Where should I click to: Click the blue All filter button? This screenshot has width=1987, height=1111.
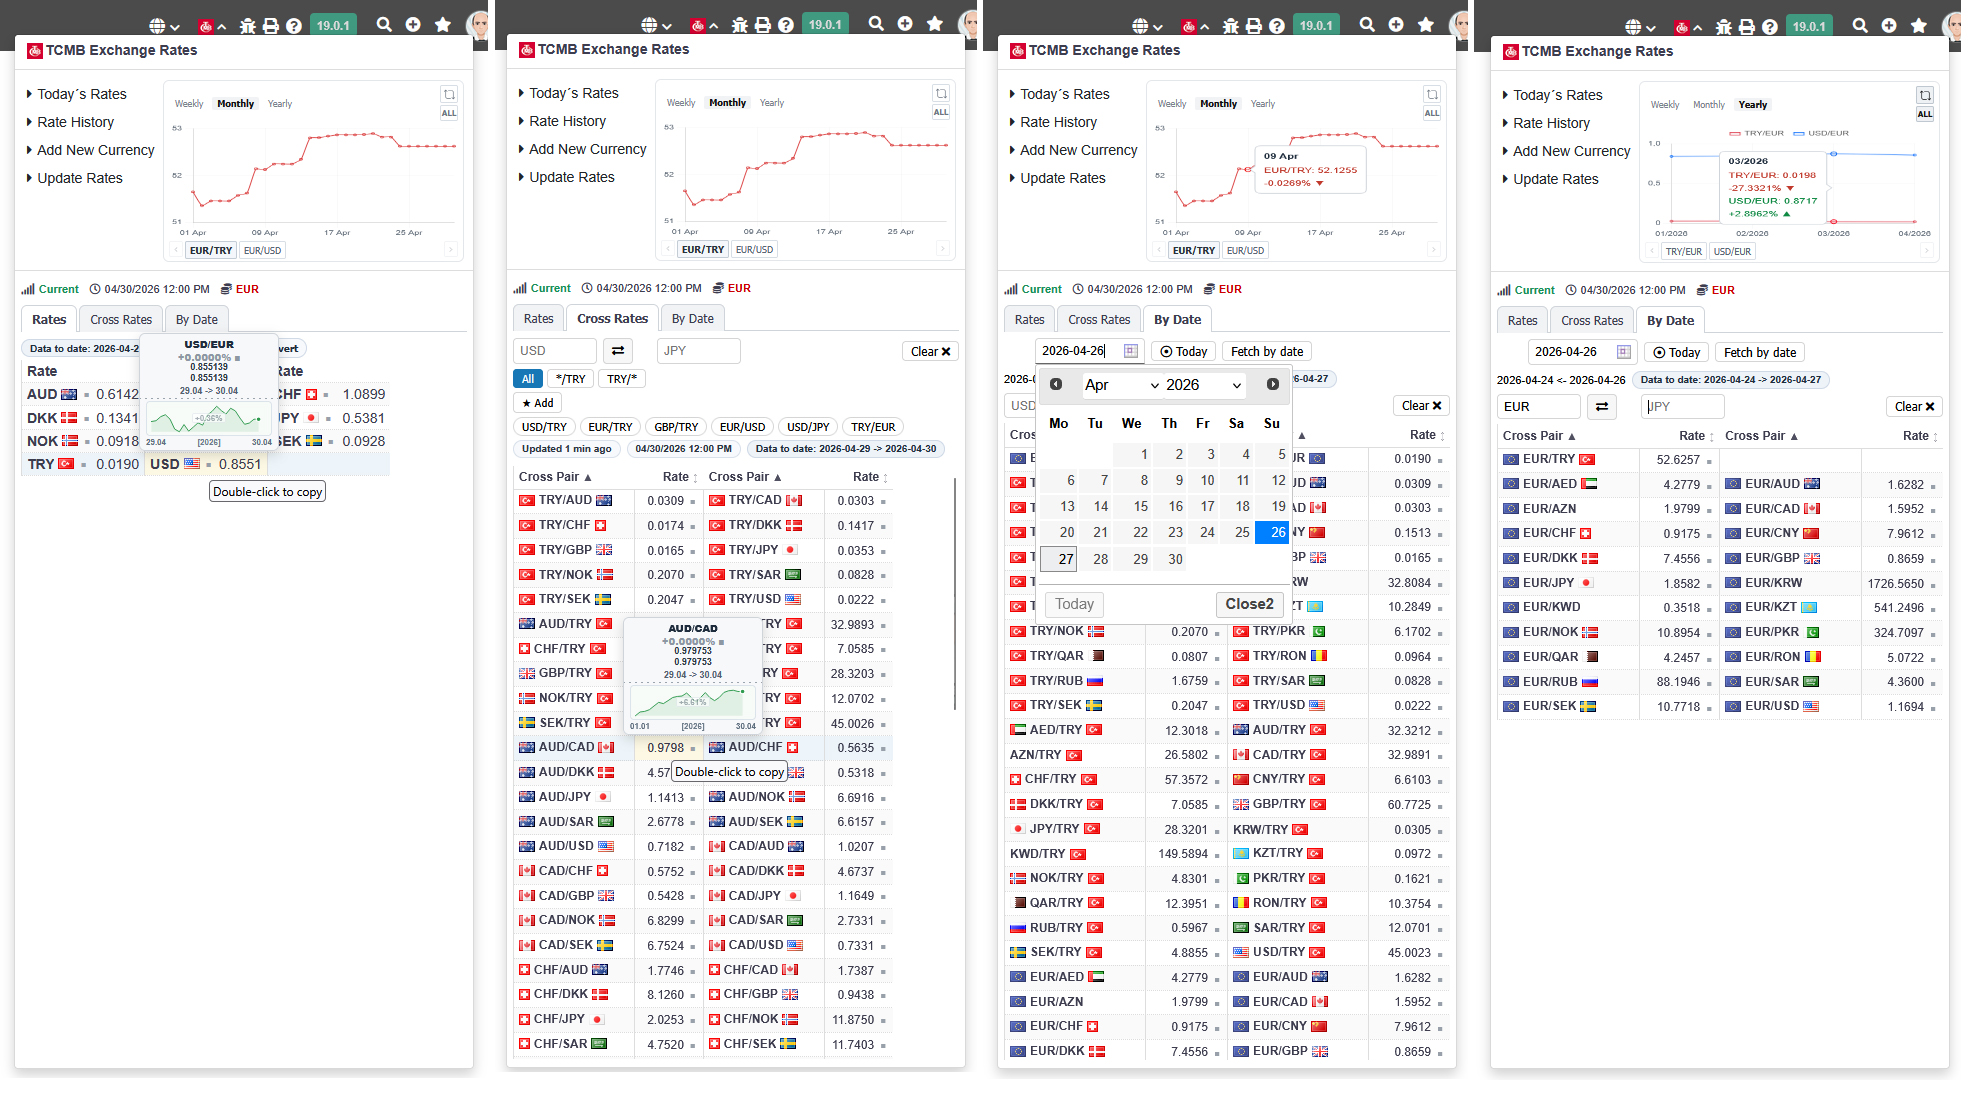528,379
